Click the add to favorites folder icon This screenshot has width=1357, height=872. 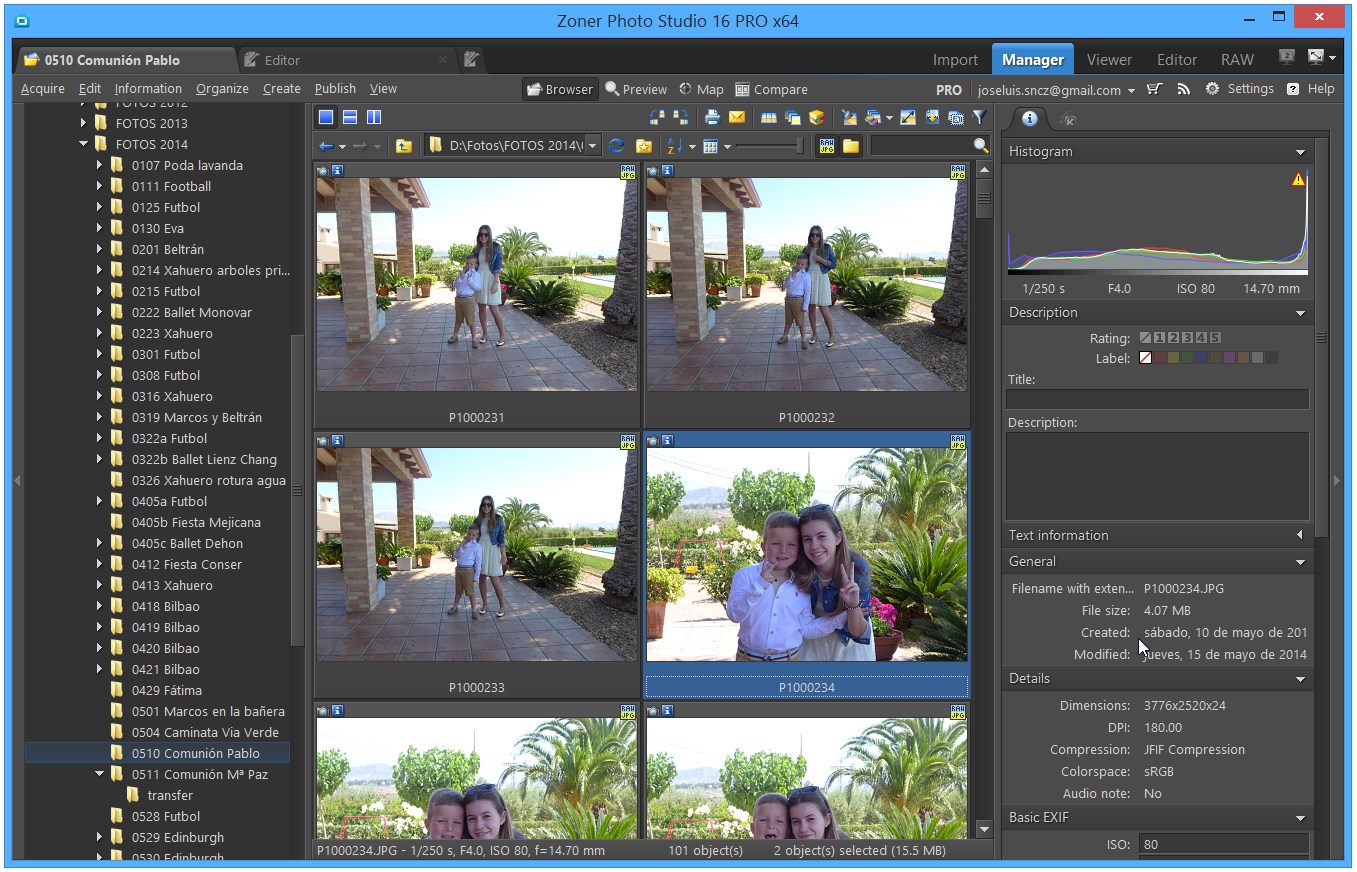644,146
